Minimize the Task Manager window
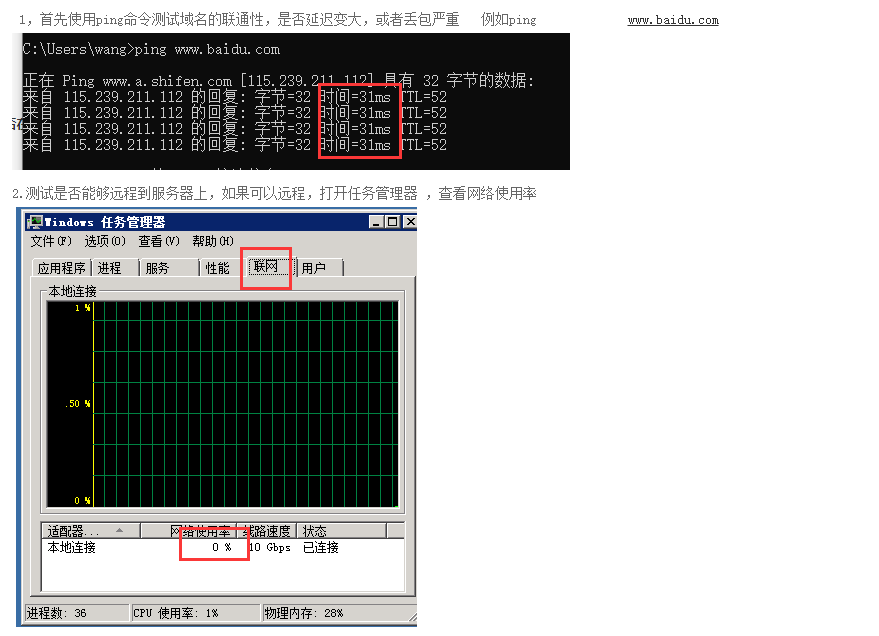Screen dimensions: 879x636 click(x=376, y=222)
